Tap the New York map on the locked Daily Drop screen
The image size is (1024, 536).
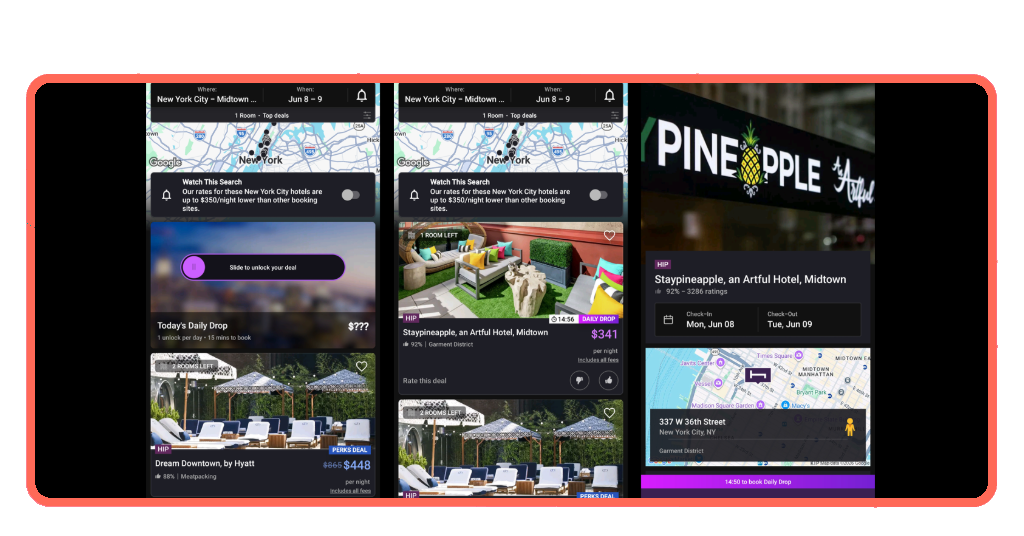coord(263,147)
